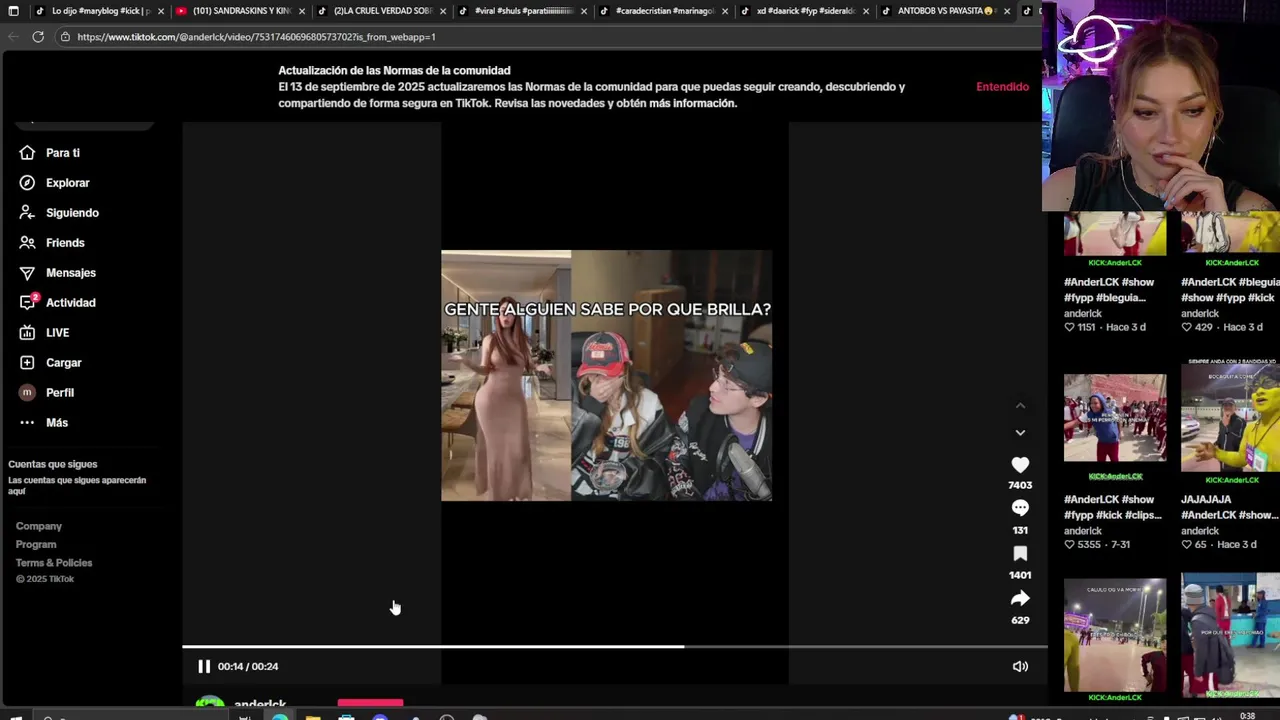Open the Program footer link
The height and width of the screenshot is (720, 1280).
[36, 544]
